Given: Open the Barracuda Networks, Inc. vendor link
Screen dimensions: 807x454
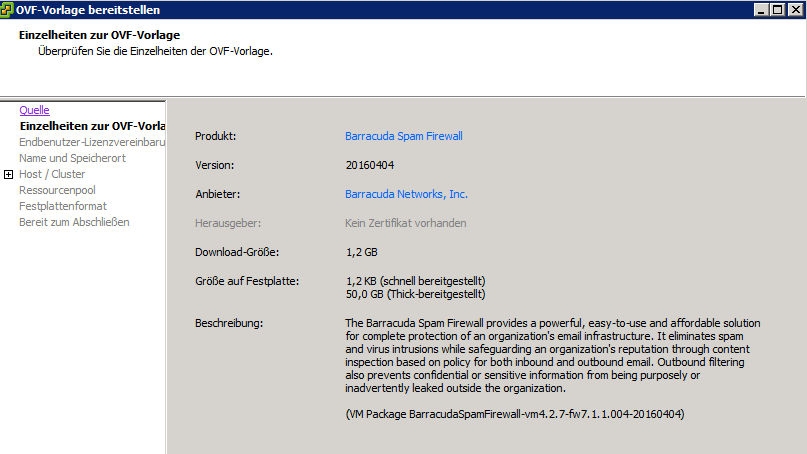Looking at the screenshot, I should [406, 194].
